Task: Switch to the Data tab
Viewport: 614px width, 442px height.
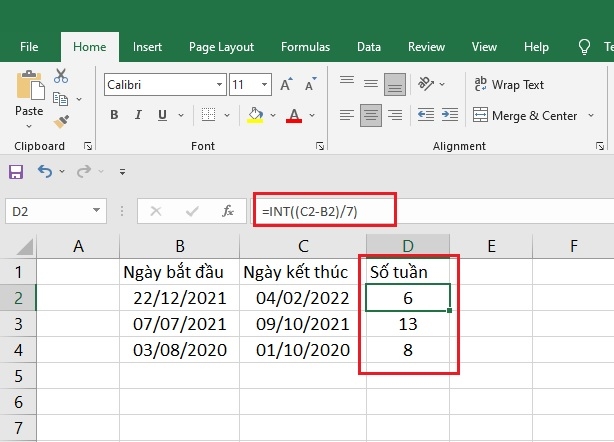Action: pos(369,47)
